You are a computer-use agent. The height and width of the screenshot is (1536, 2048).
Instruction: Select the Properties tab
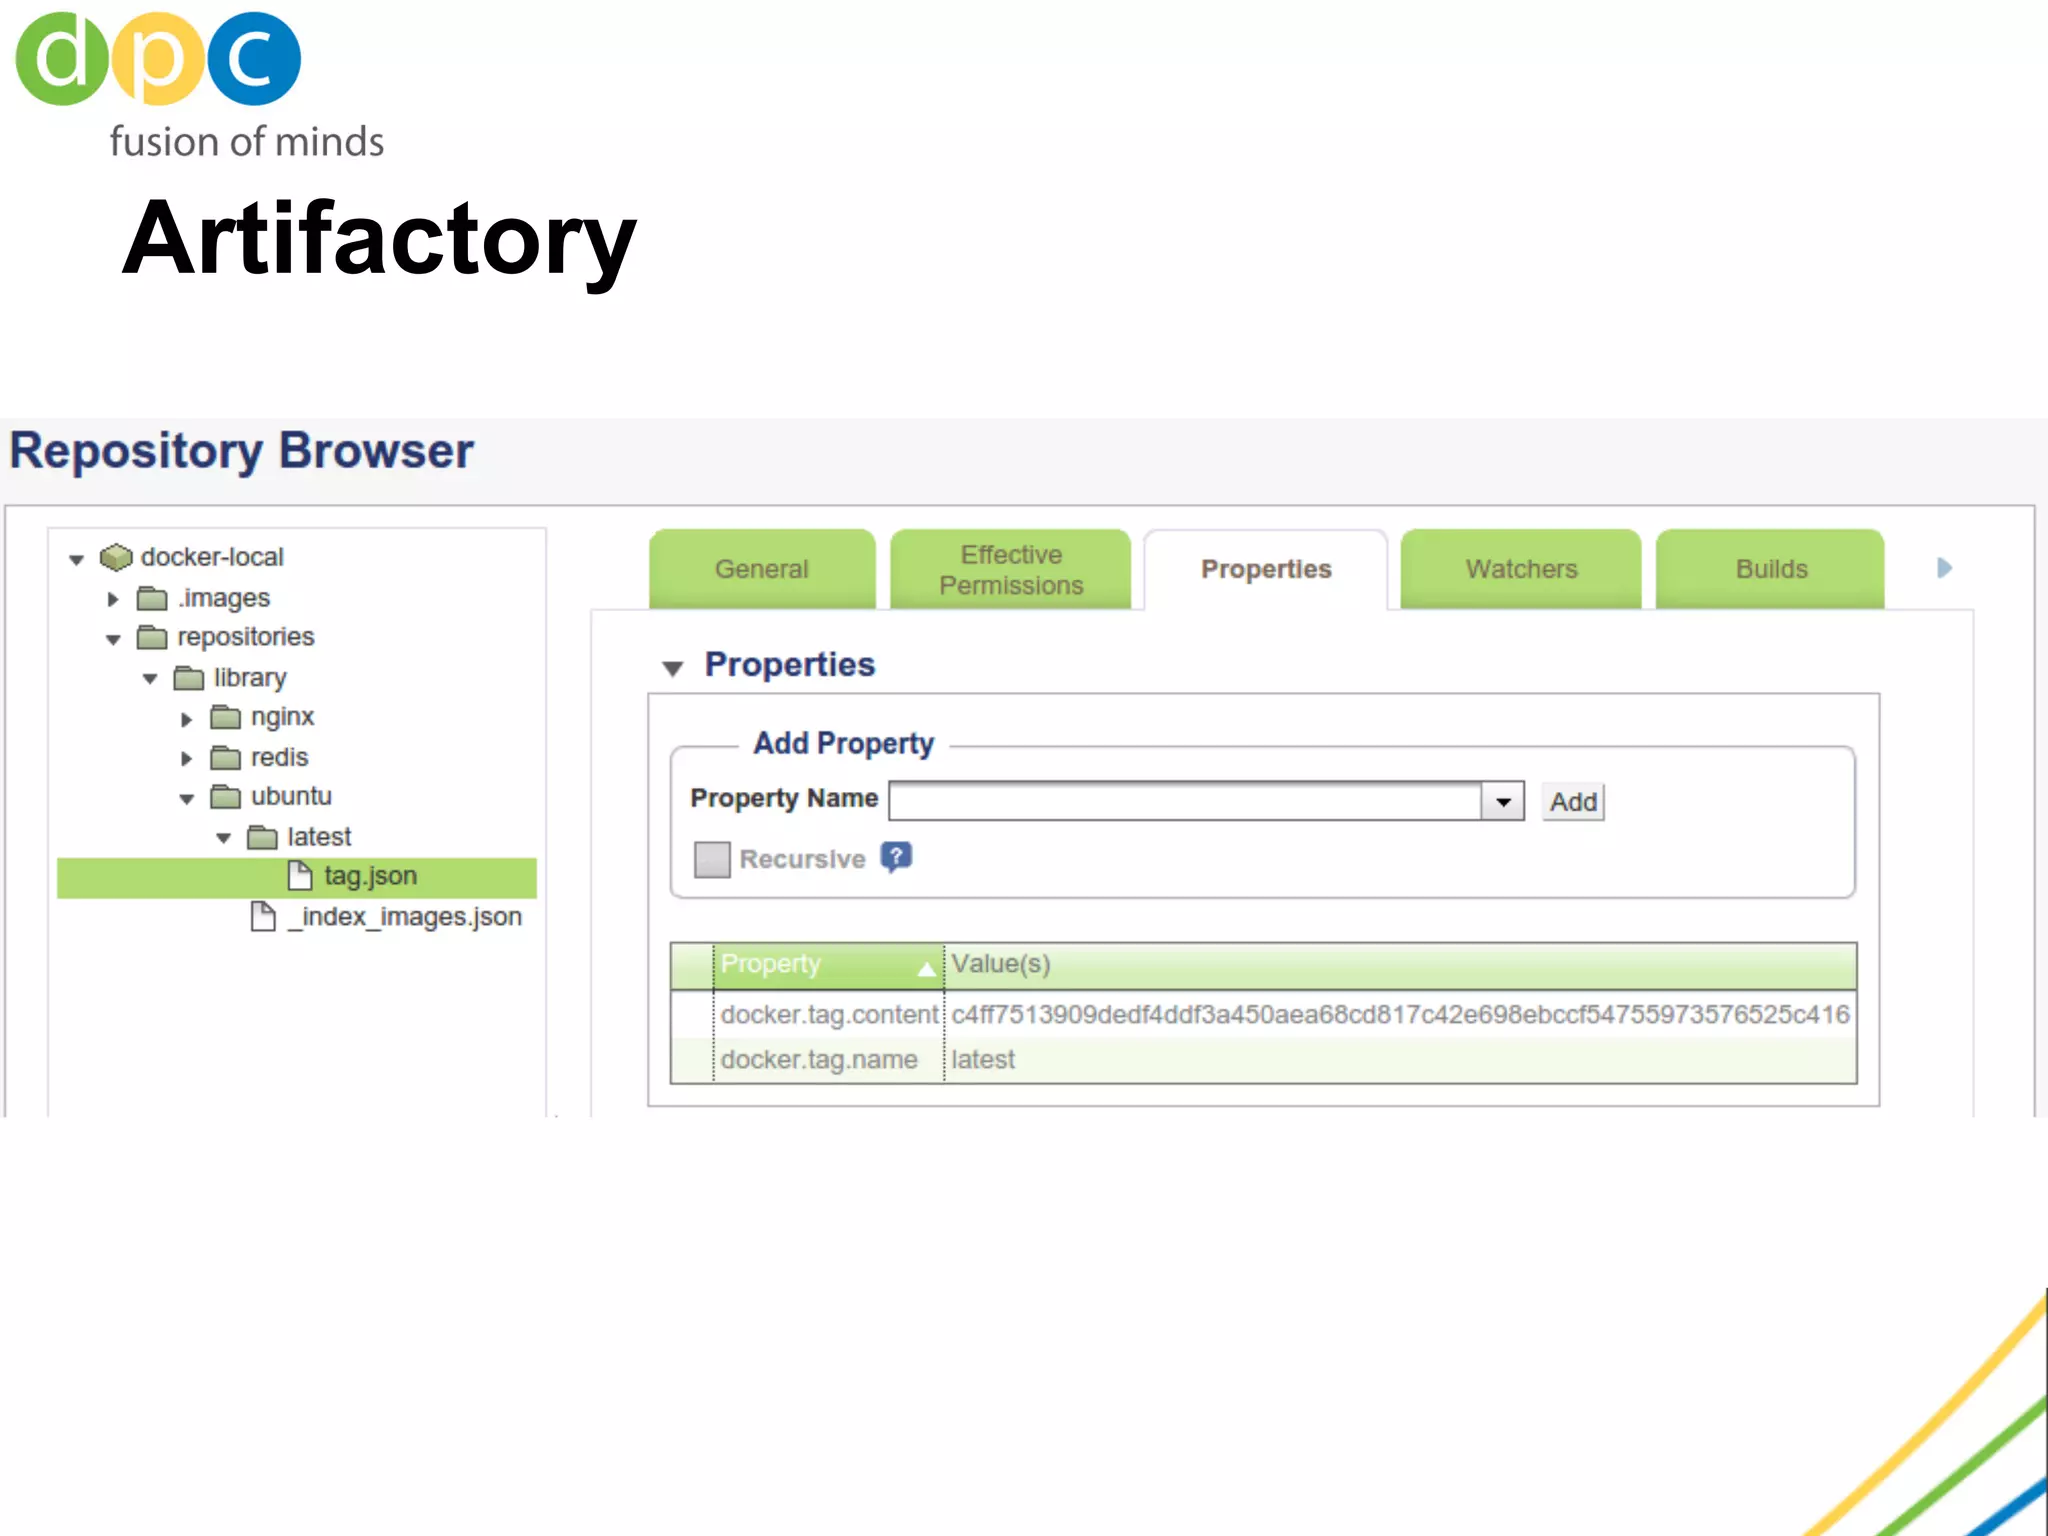pos(1266,569)
